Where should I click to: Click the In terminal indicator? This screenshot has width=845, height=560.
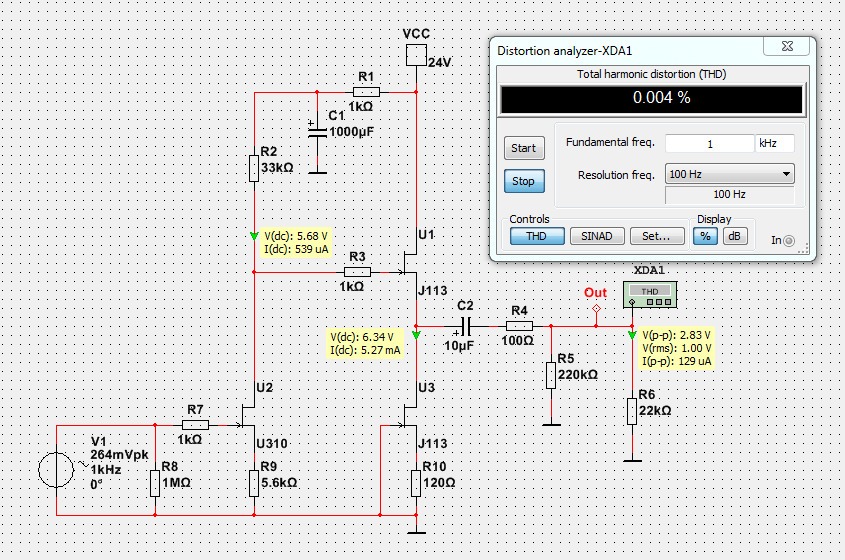click(788, 240)
